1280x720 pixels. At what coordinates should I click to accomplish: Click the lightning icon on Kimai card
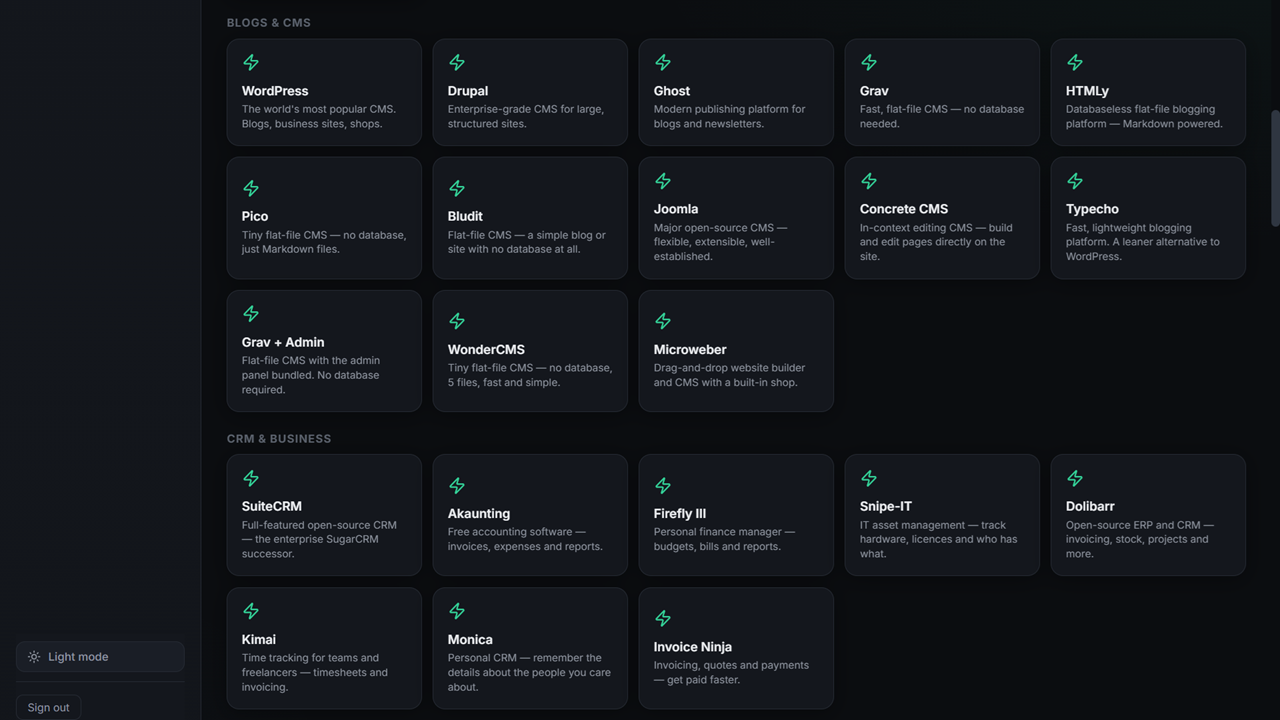(251, 611)
